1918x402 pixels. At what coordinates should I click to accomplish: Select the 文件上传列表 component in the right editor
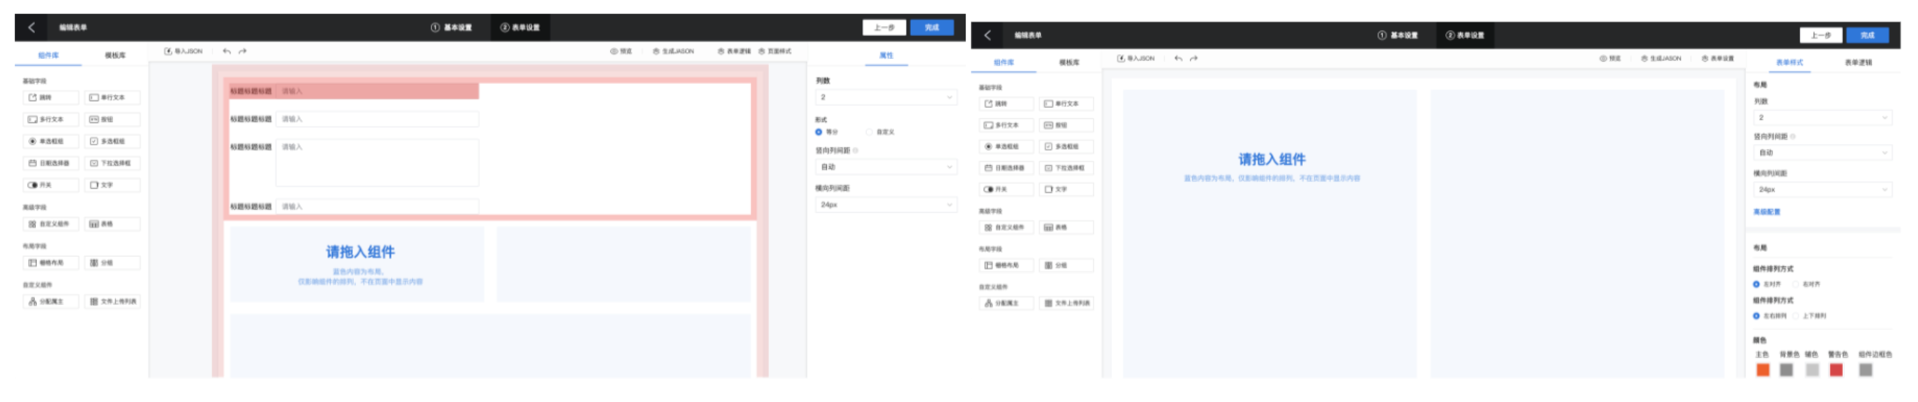point(1066,303)
